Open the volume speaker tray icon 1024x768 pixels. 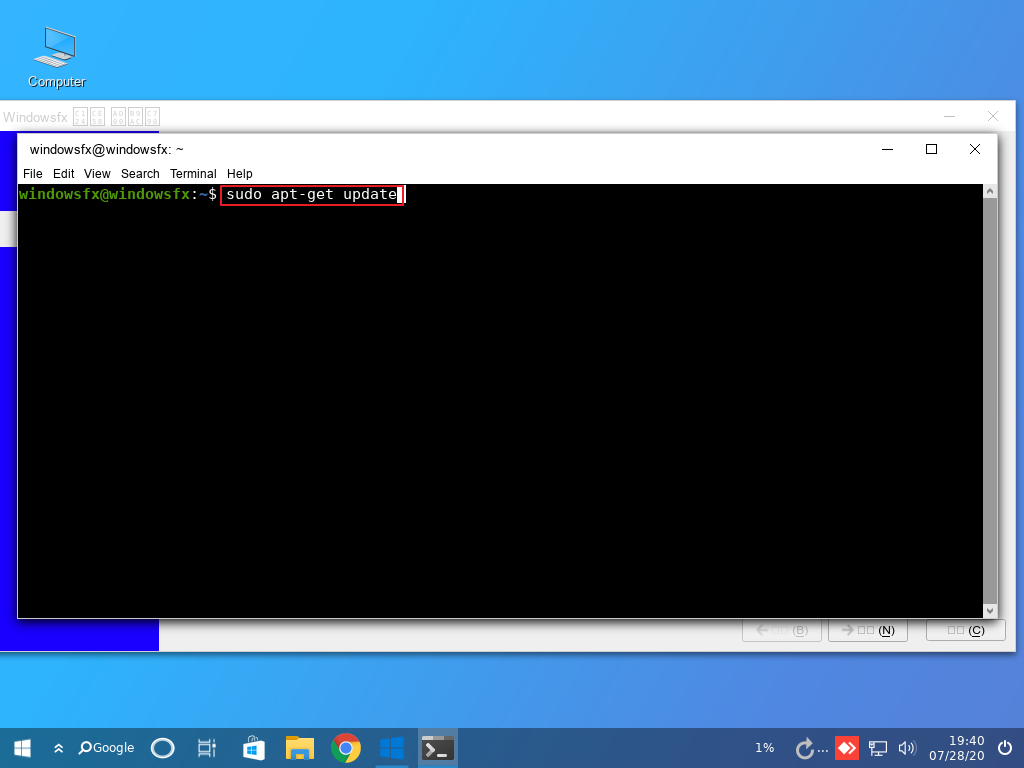(x=907, y=748)
